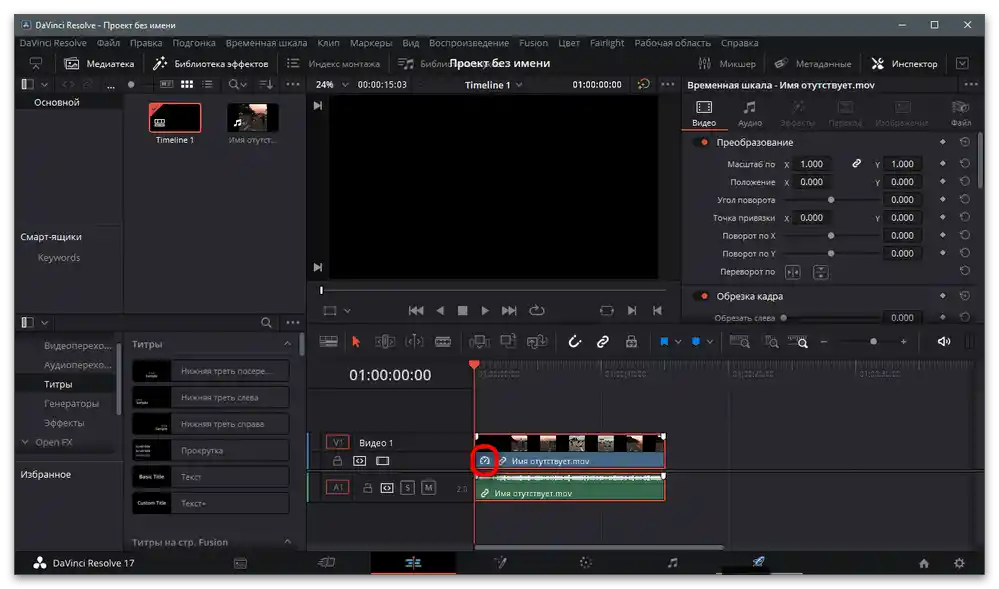
Task: Select the dynamic trim tool
Action: coord(414,342)
